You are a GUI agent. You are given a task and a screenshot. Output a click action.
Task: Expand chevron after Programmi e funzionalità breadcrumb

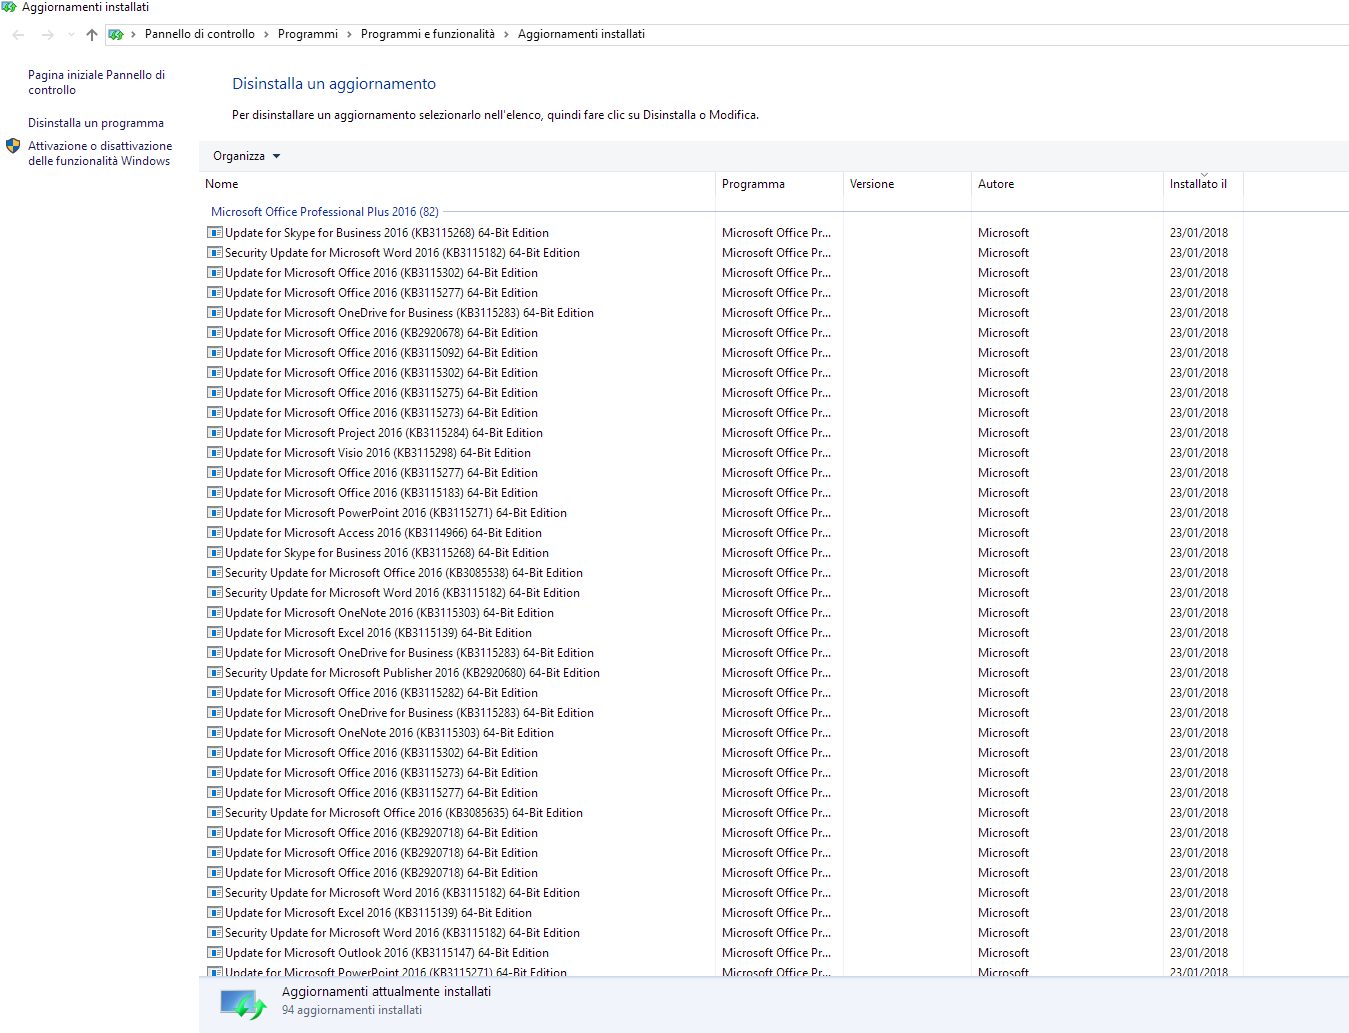coord(506,34)
